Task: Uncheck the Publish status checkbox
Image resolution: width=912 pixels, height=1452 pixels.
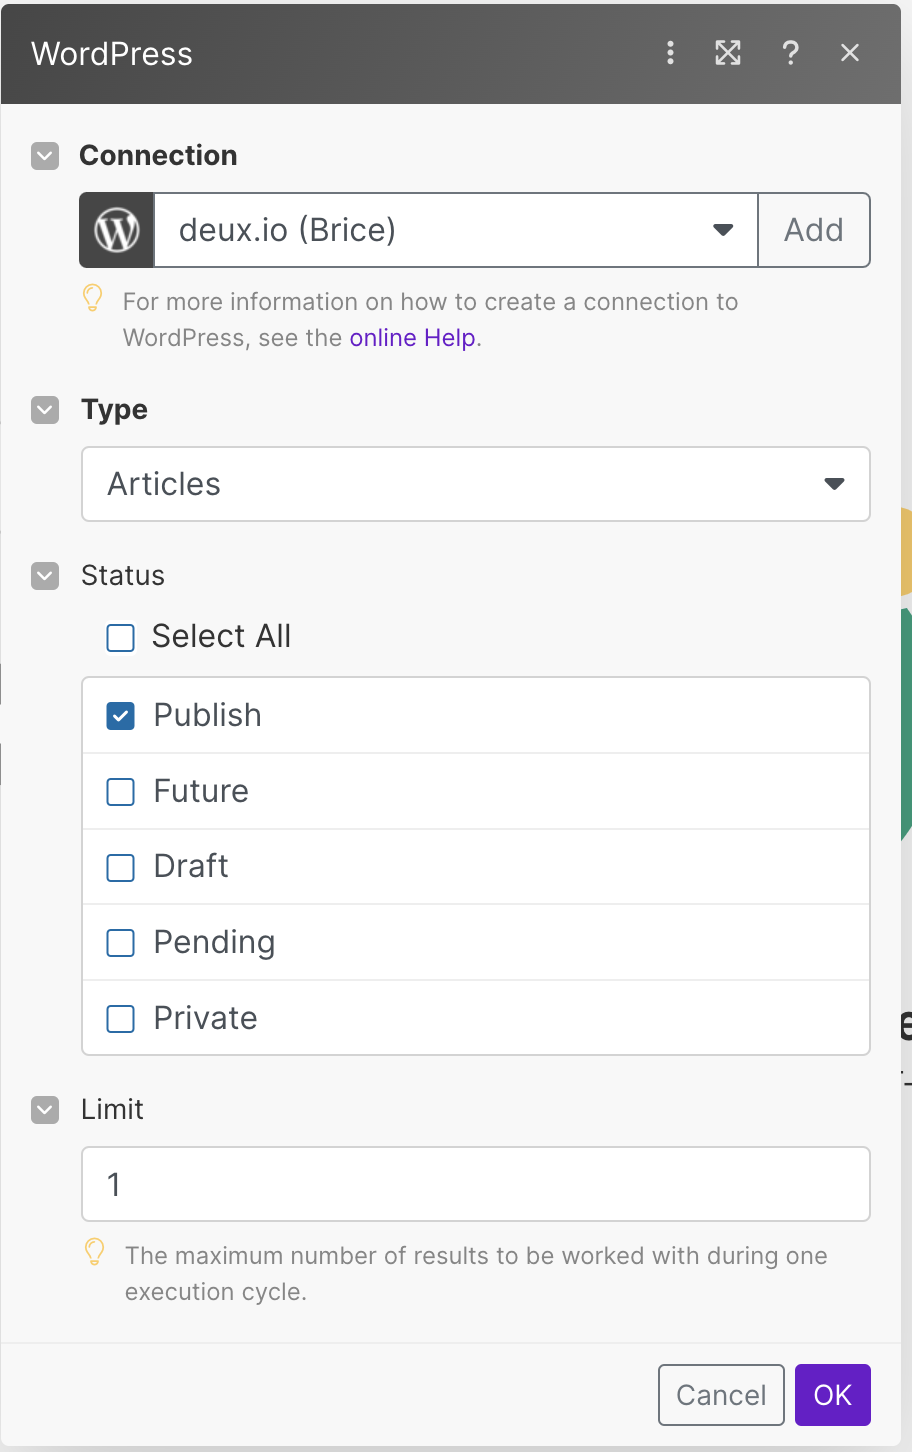Action: (x=121, y=716)
